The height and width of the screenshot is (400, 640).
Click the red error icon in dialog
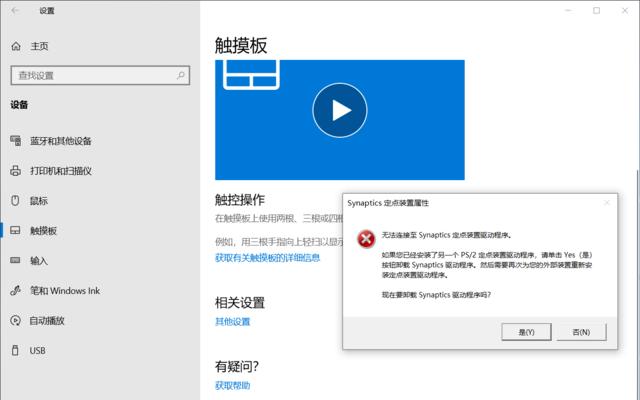coord(366,239)
